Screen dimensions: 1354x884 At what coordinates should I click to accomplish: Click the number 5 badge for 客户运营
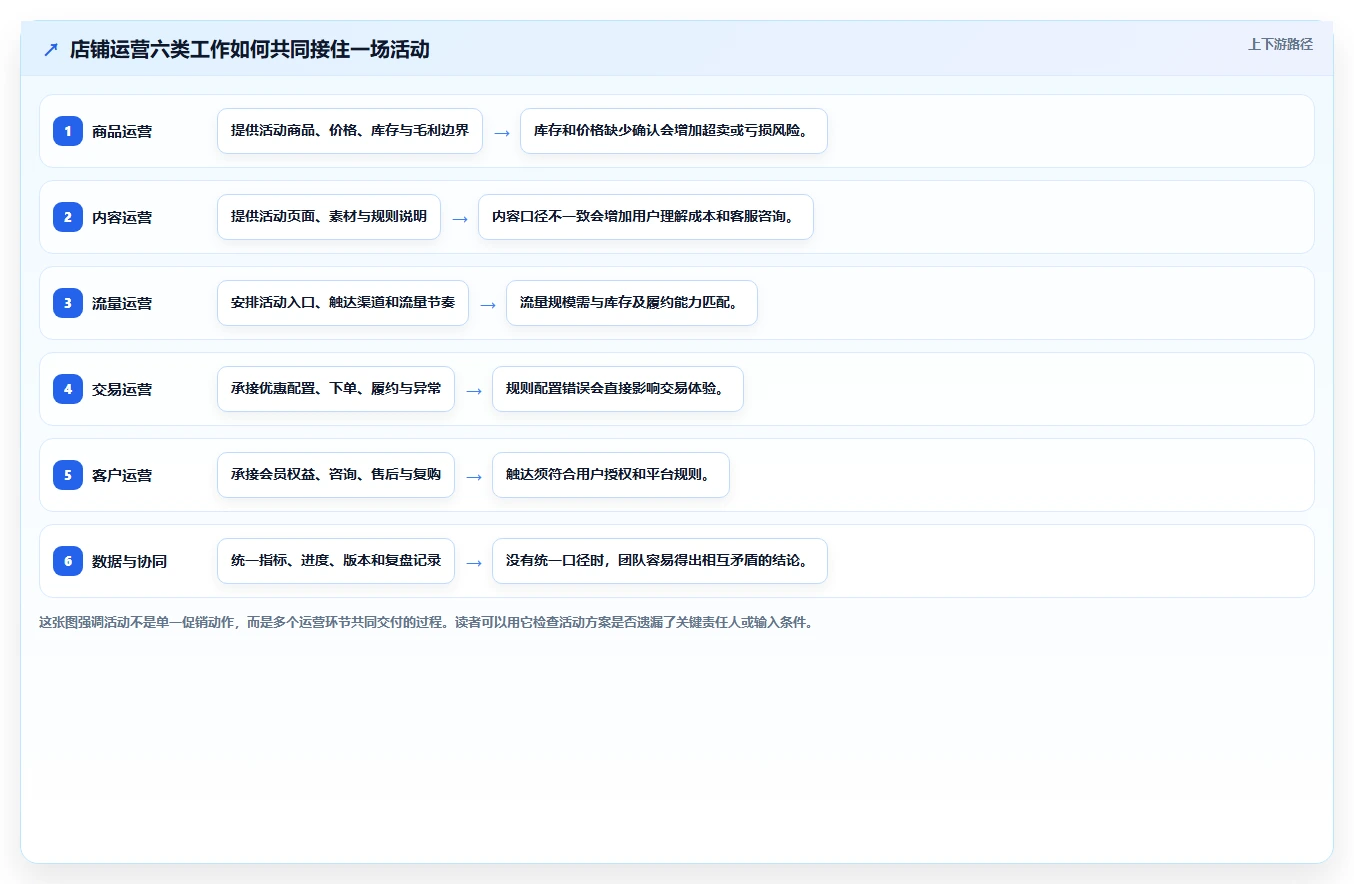pos(68,475)
